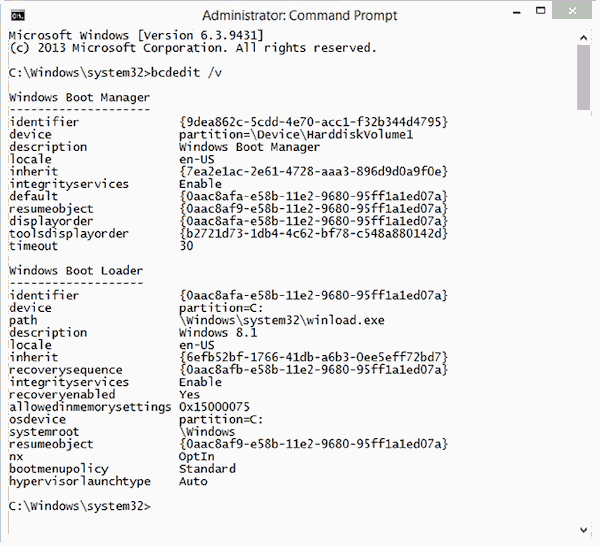Screen dimensions: 600x546
Task: Click the description value Windows 8.1
Action: click(x=213, y=333)
